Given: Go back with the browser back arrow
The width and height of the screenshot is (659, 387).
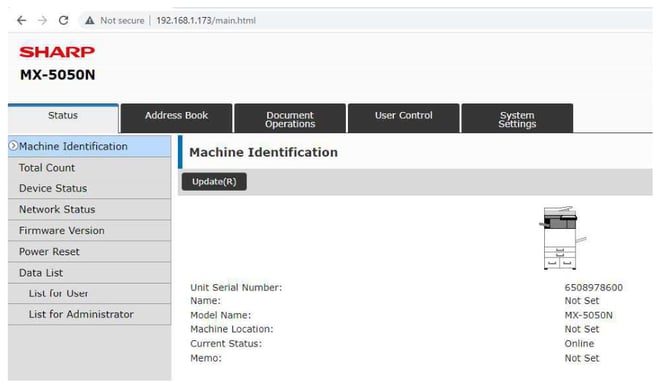Looking at the screenshot, I should point(21,20).
